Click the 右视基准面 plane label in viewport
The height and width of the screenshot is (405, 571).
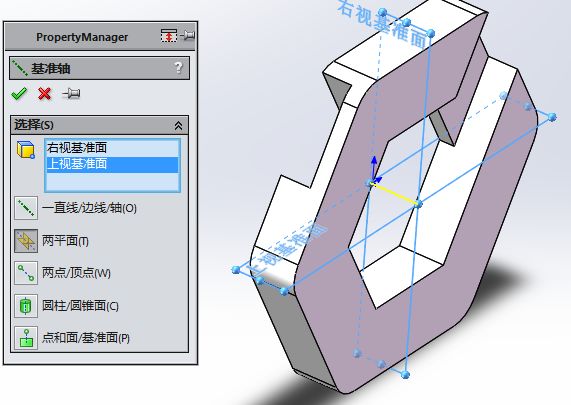point(381,24)
